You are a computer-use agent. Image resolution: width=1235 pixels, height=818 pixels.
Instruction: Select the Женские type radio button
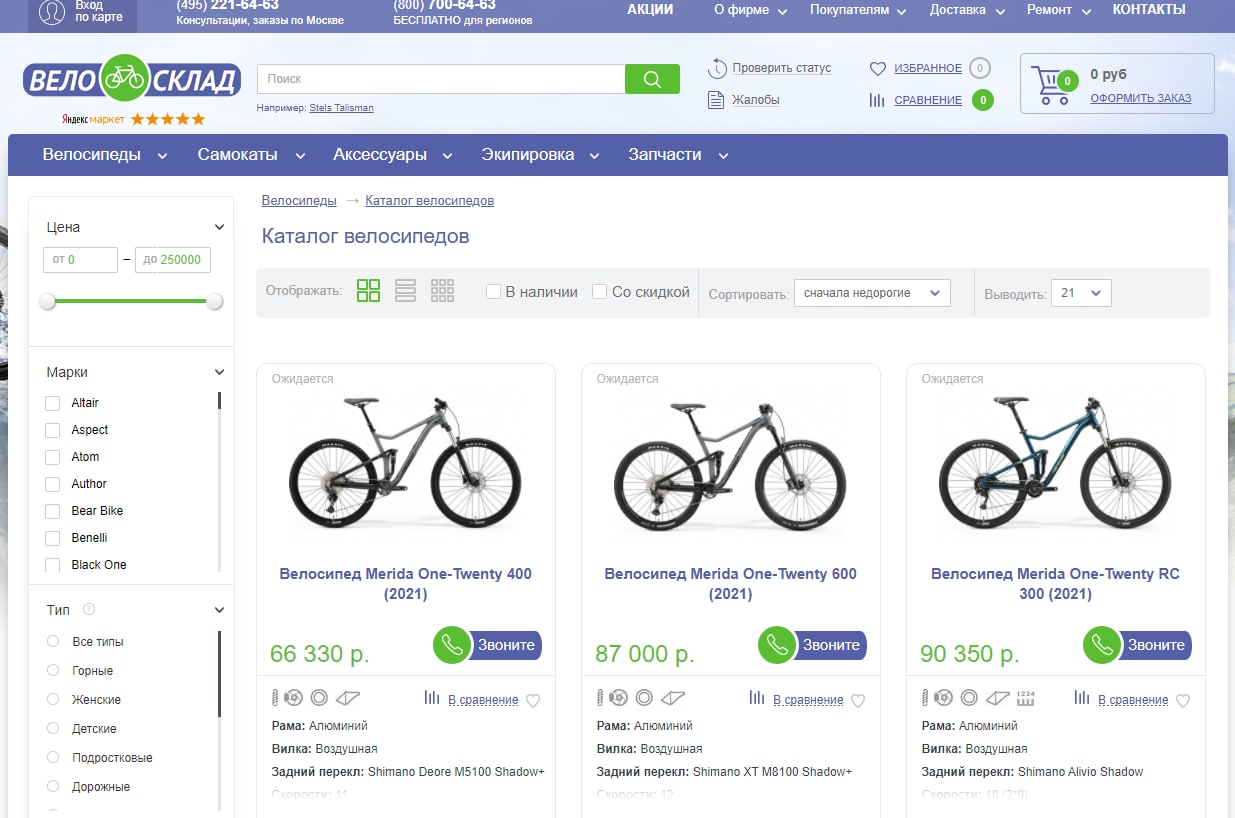point(53,699)
